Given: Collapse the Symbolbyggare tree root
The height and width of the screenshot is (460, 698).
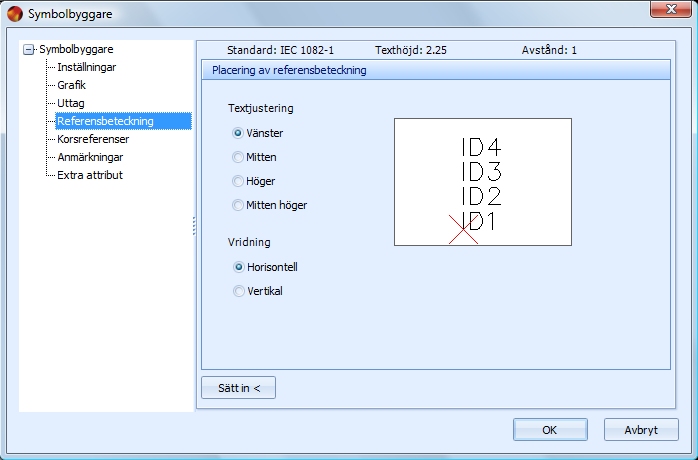Looking at the screenshot, I should [28, 49].
